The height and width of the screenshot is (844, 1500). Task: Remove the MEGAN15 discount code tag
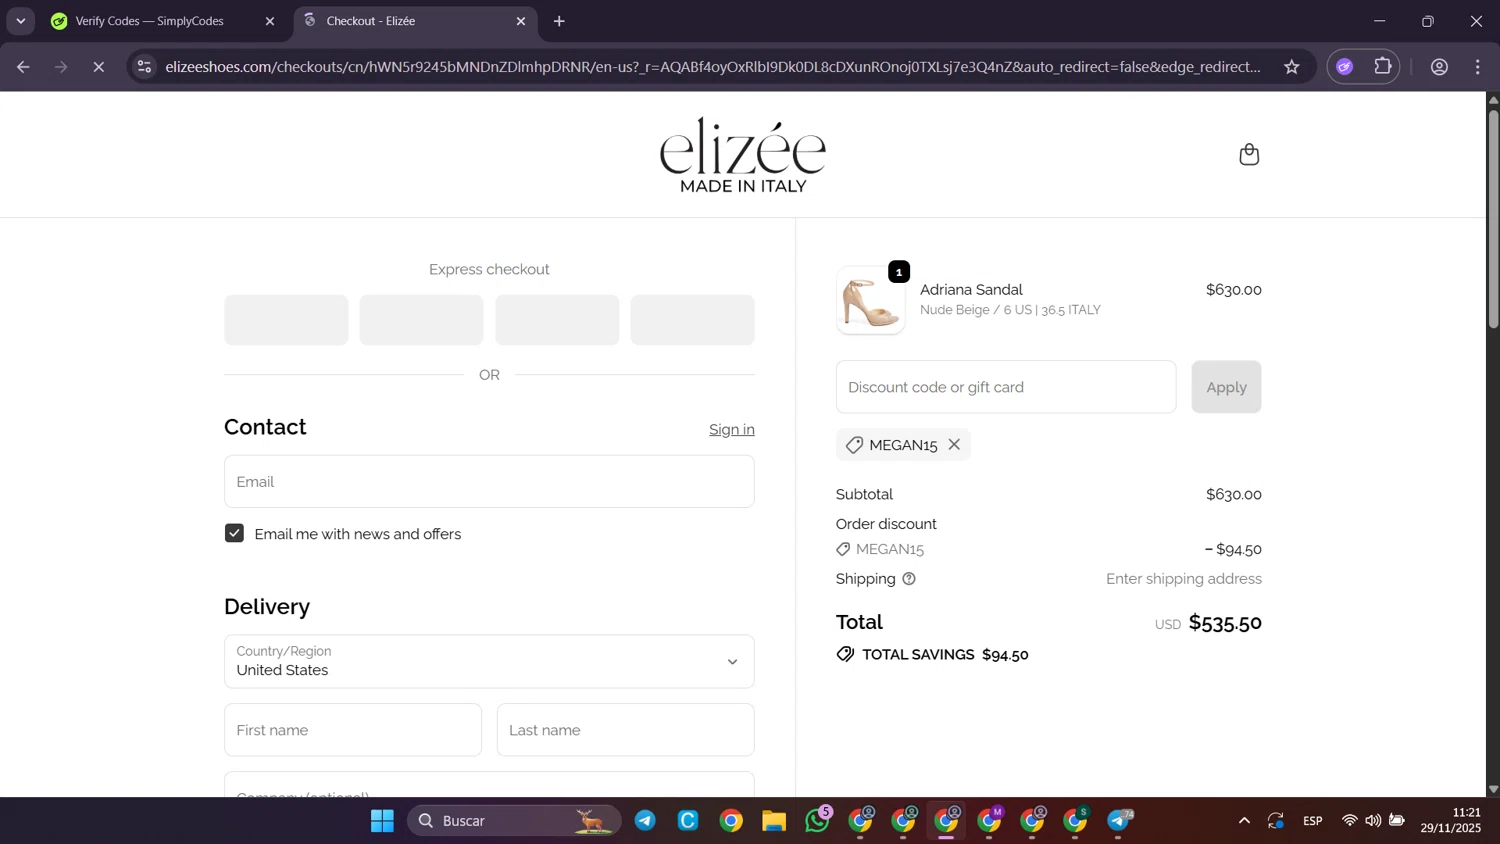[954, 445]
